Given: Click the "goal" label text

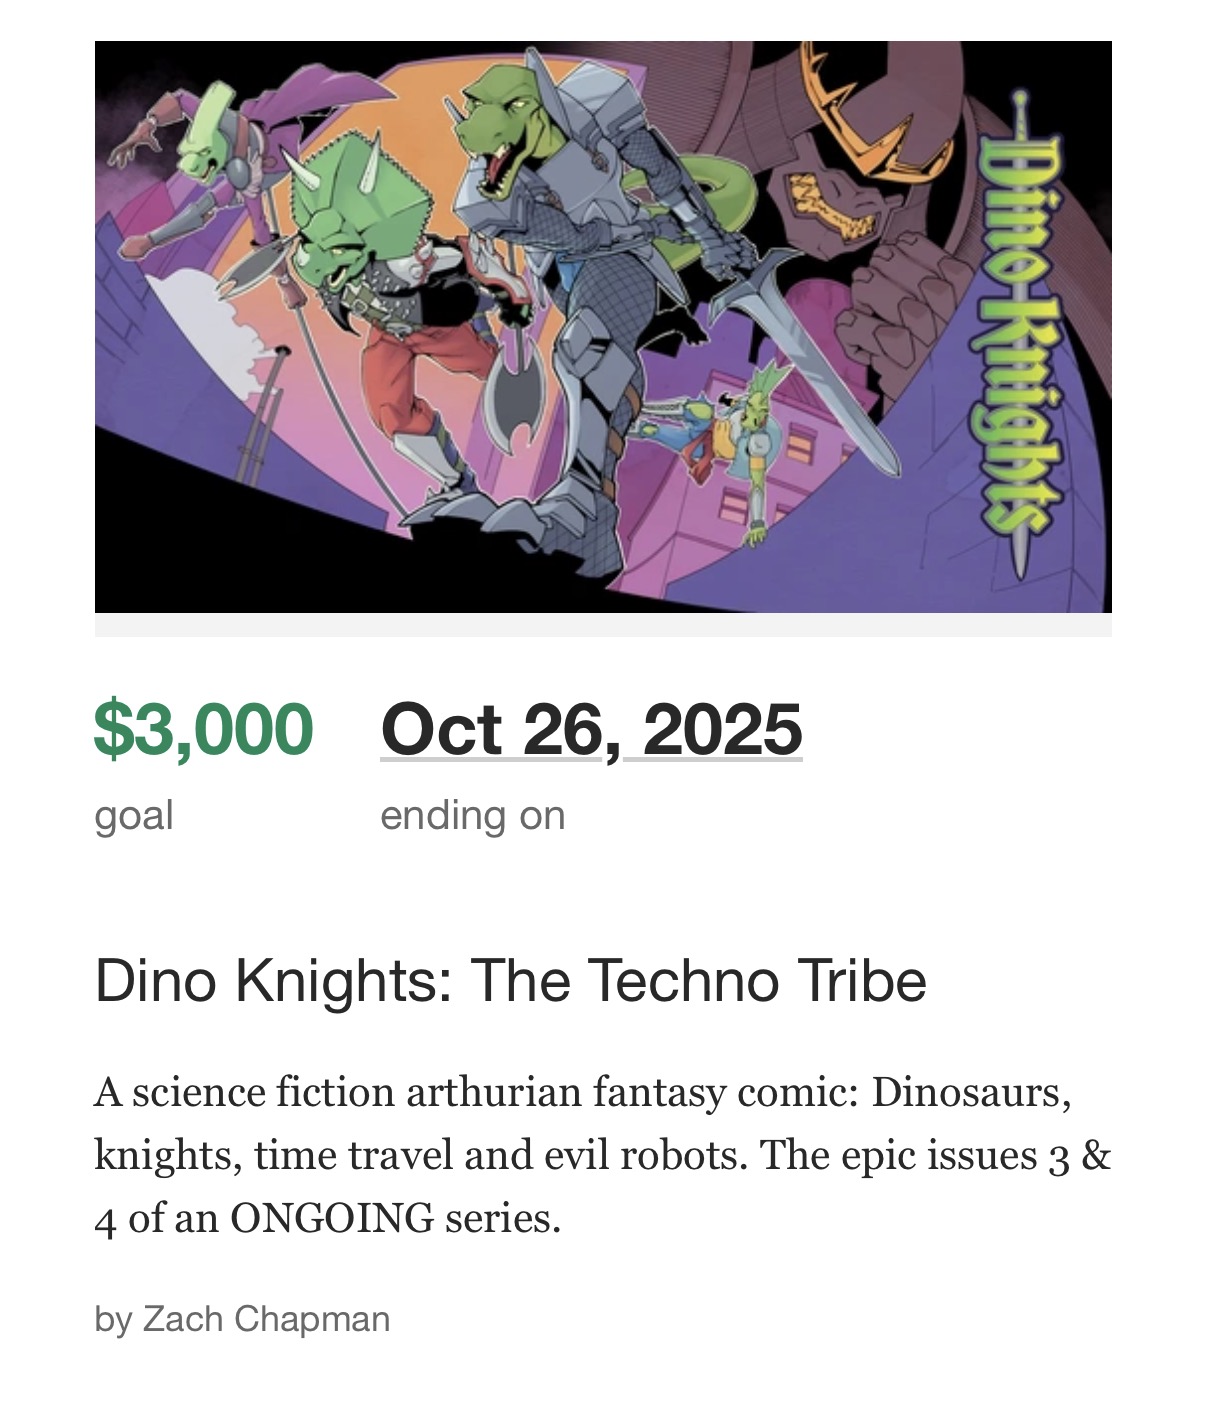Looking at the screenshot, I should click(x=134, y=815).
